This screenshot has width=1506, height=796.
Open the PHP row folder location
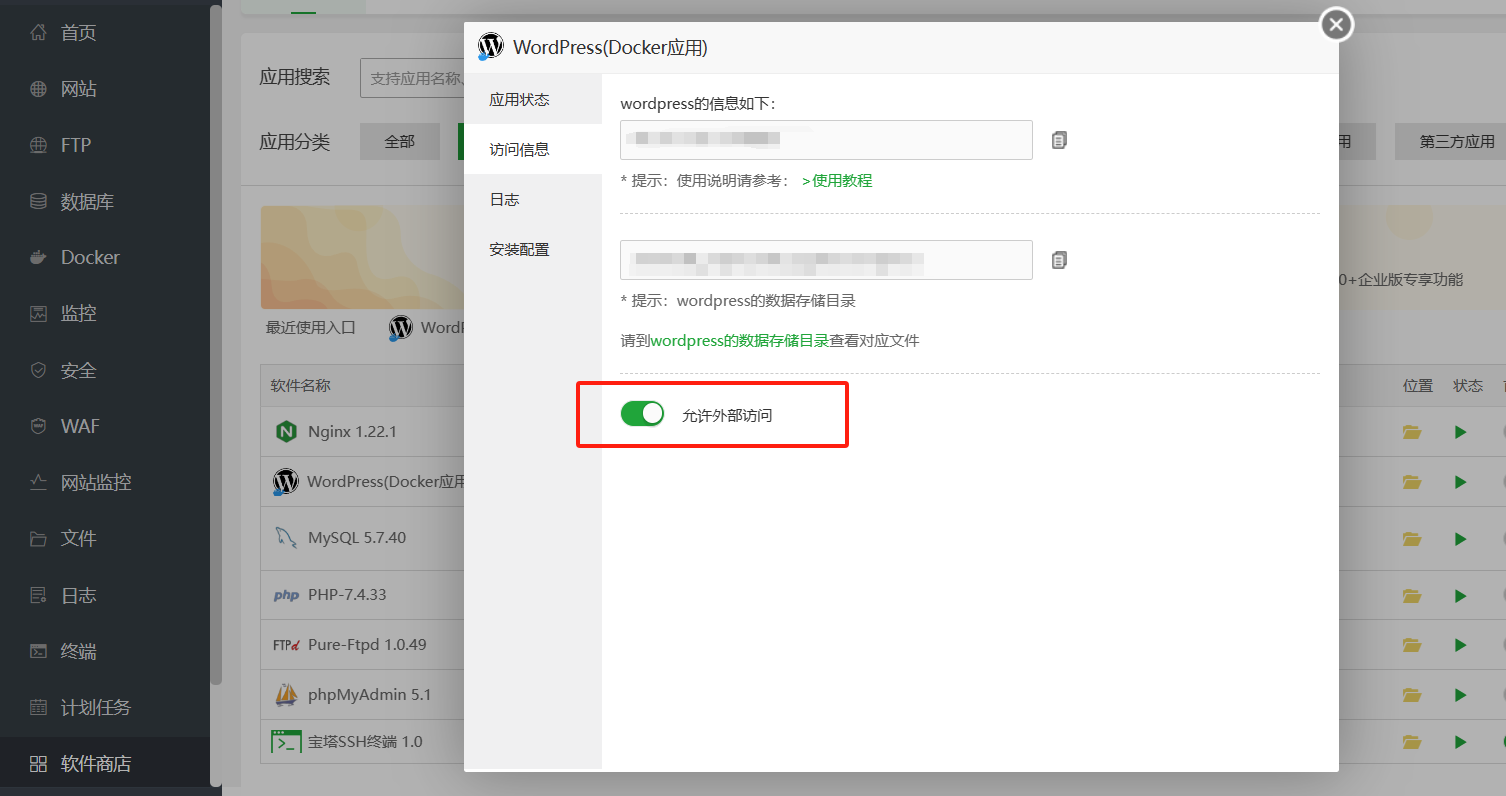tap(1412, 596)
